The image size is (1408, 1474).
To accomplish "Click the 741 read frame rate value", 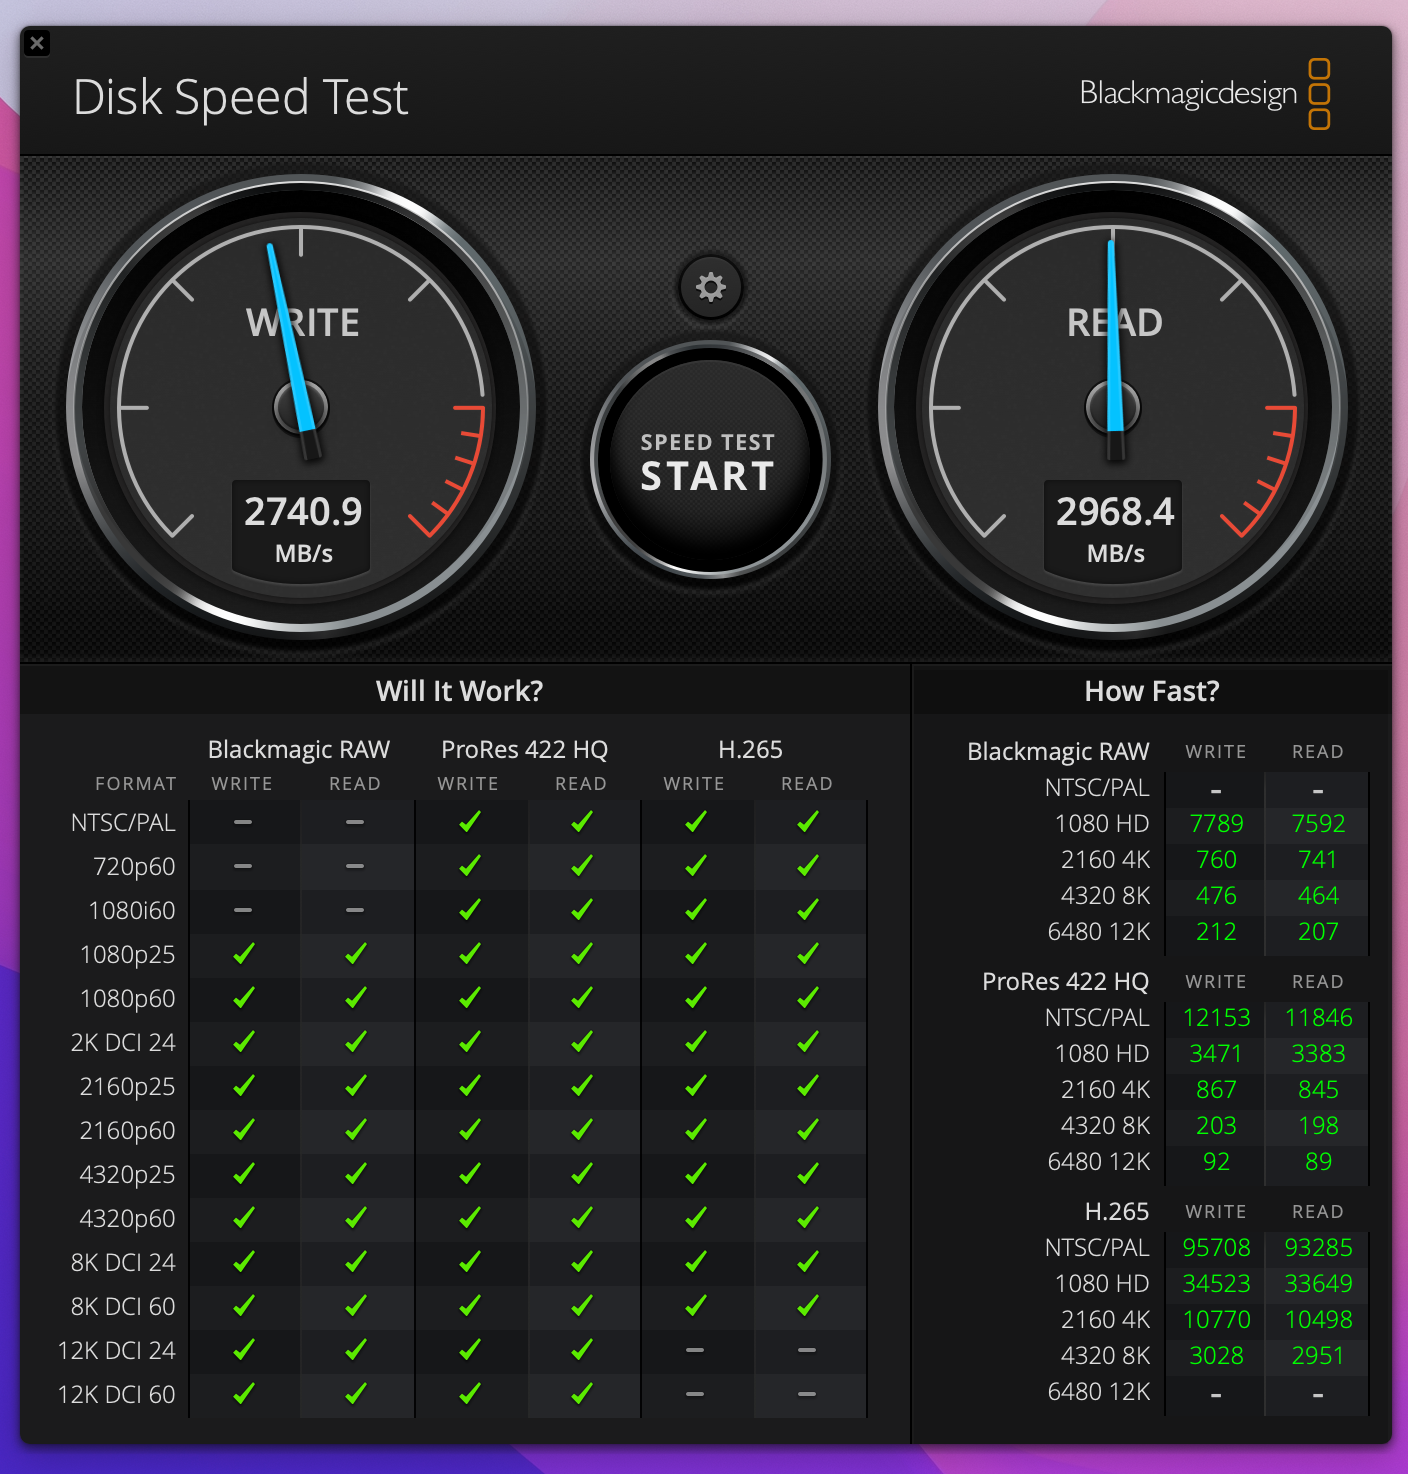I will coord(1319,860).
